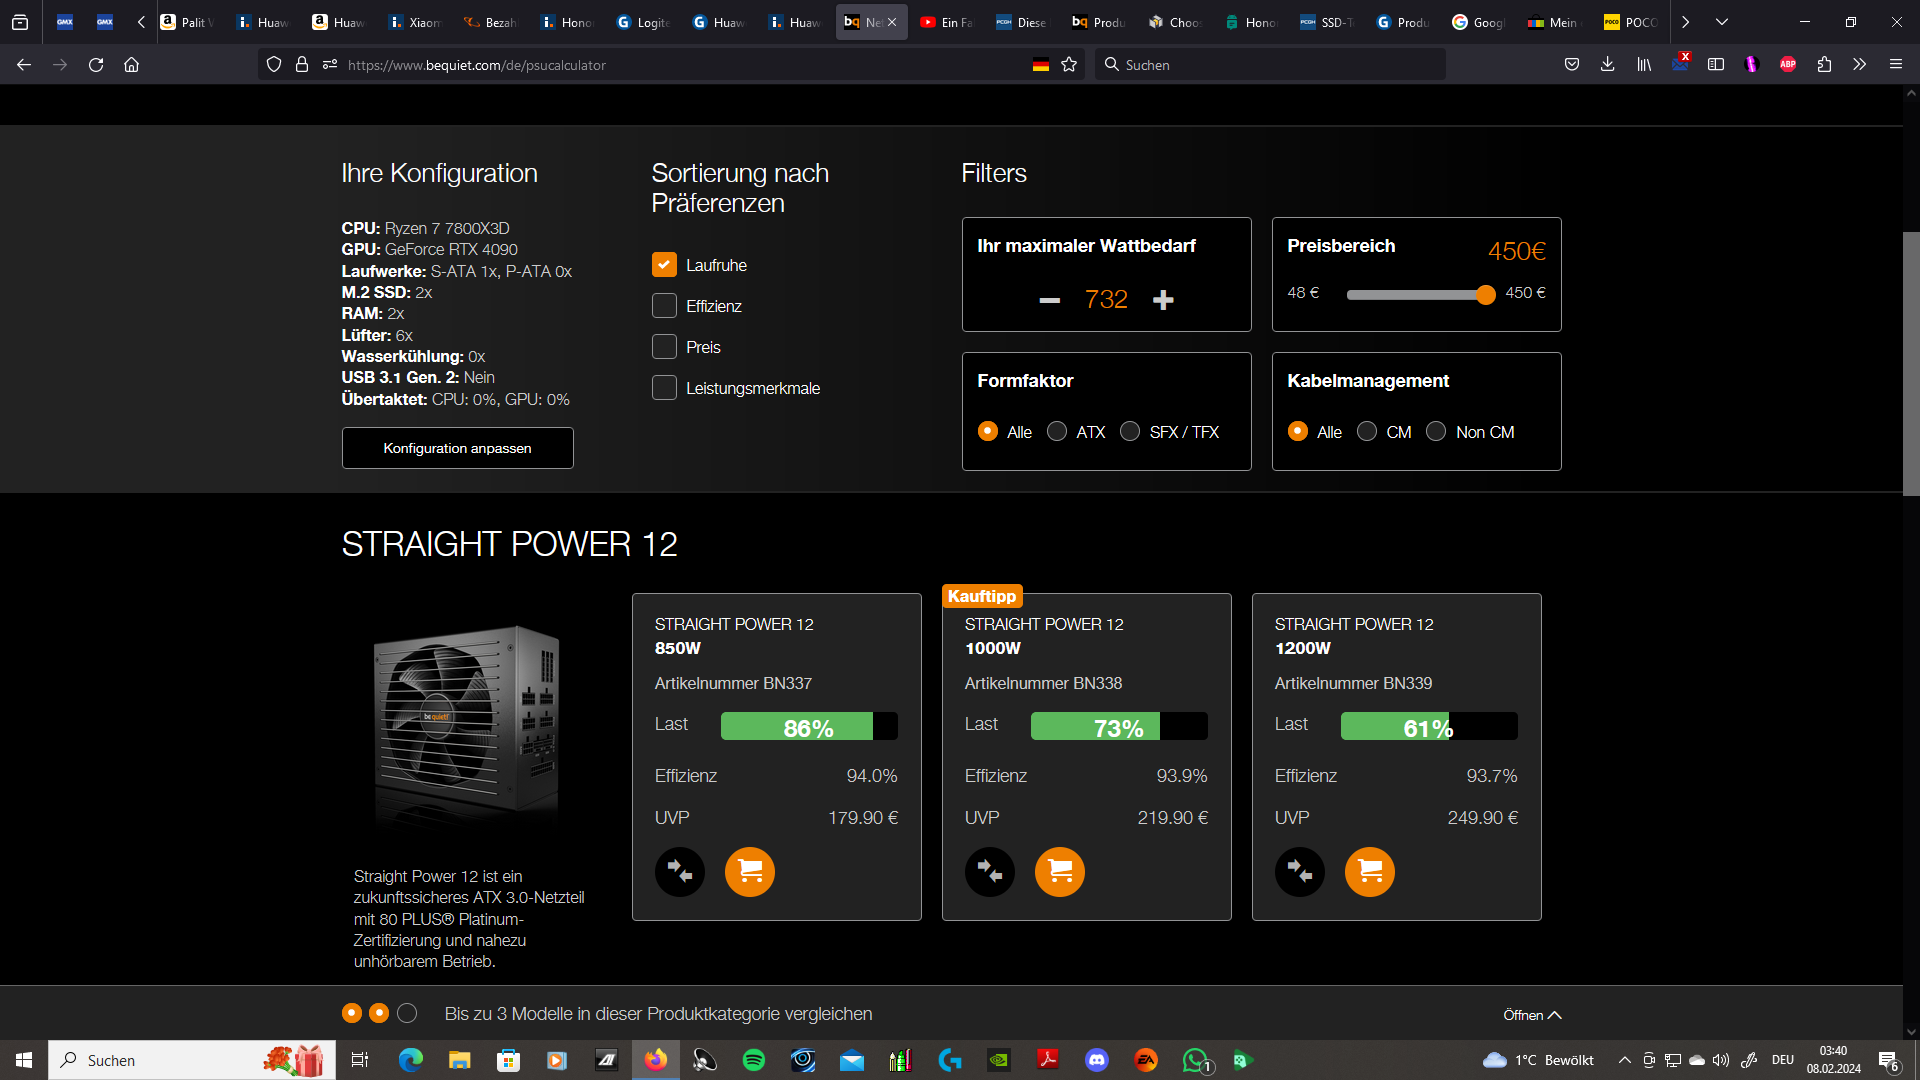The width and height of the screenshot is (1920, 1080).
Task: Open the list all tabs dropdown
Action: tap(1722, 22)
